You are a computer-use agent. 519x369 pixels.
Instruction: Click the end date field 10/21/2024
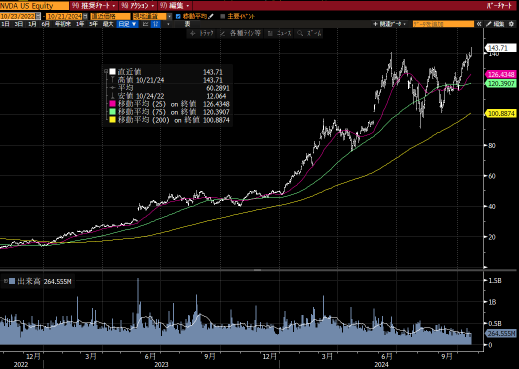click(x=64, y=16)
